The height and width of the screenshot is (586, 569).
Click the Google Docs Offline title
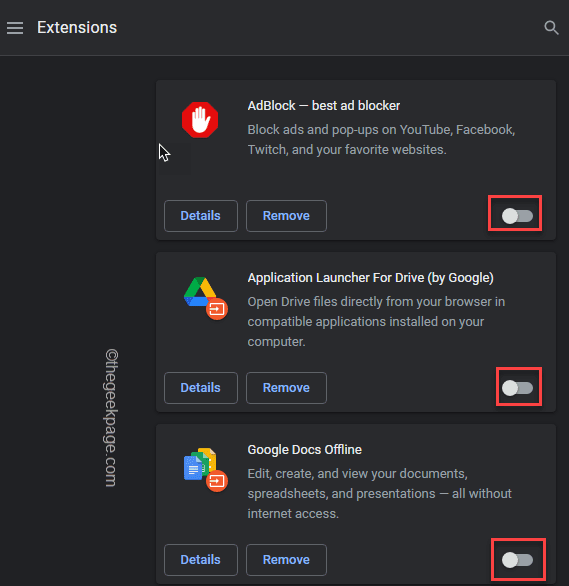(304, 450)
